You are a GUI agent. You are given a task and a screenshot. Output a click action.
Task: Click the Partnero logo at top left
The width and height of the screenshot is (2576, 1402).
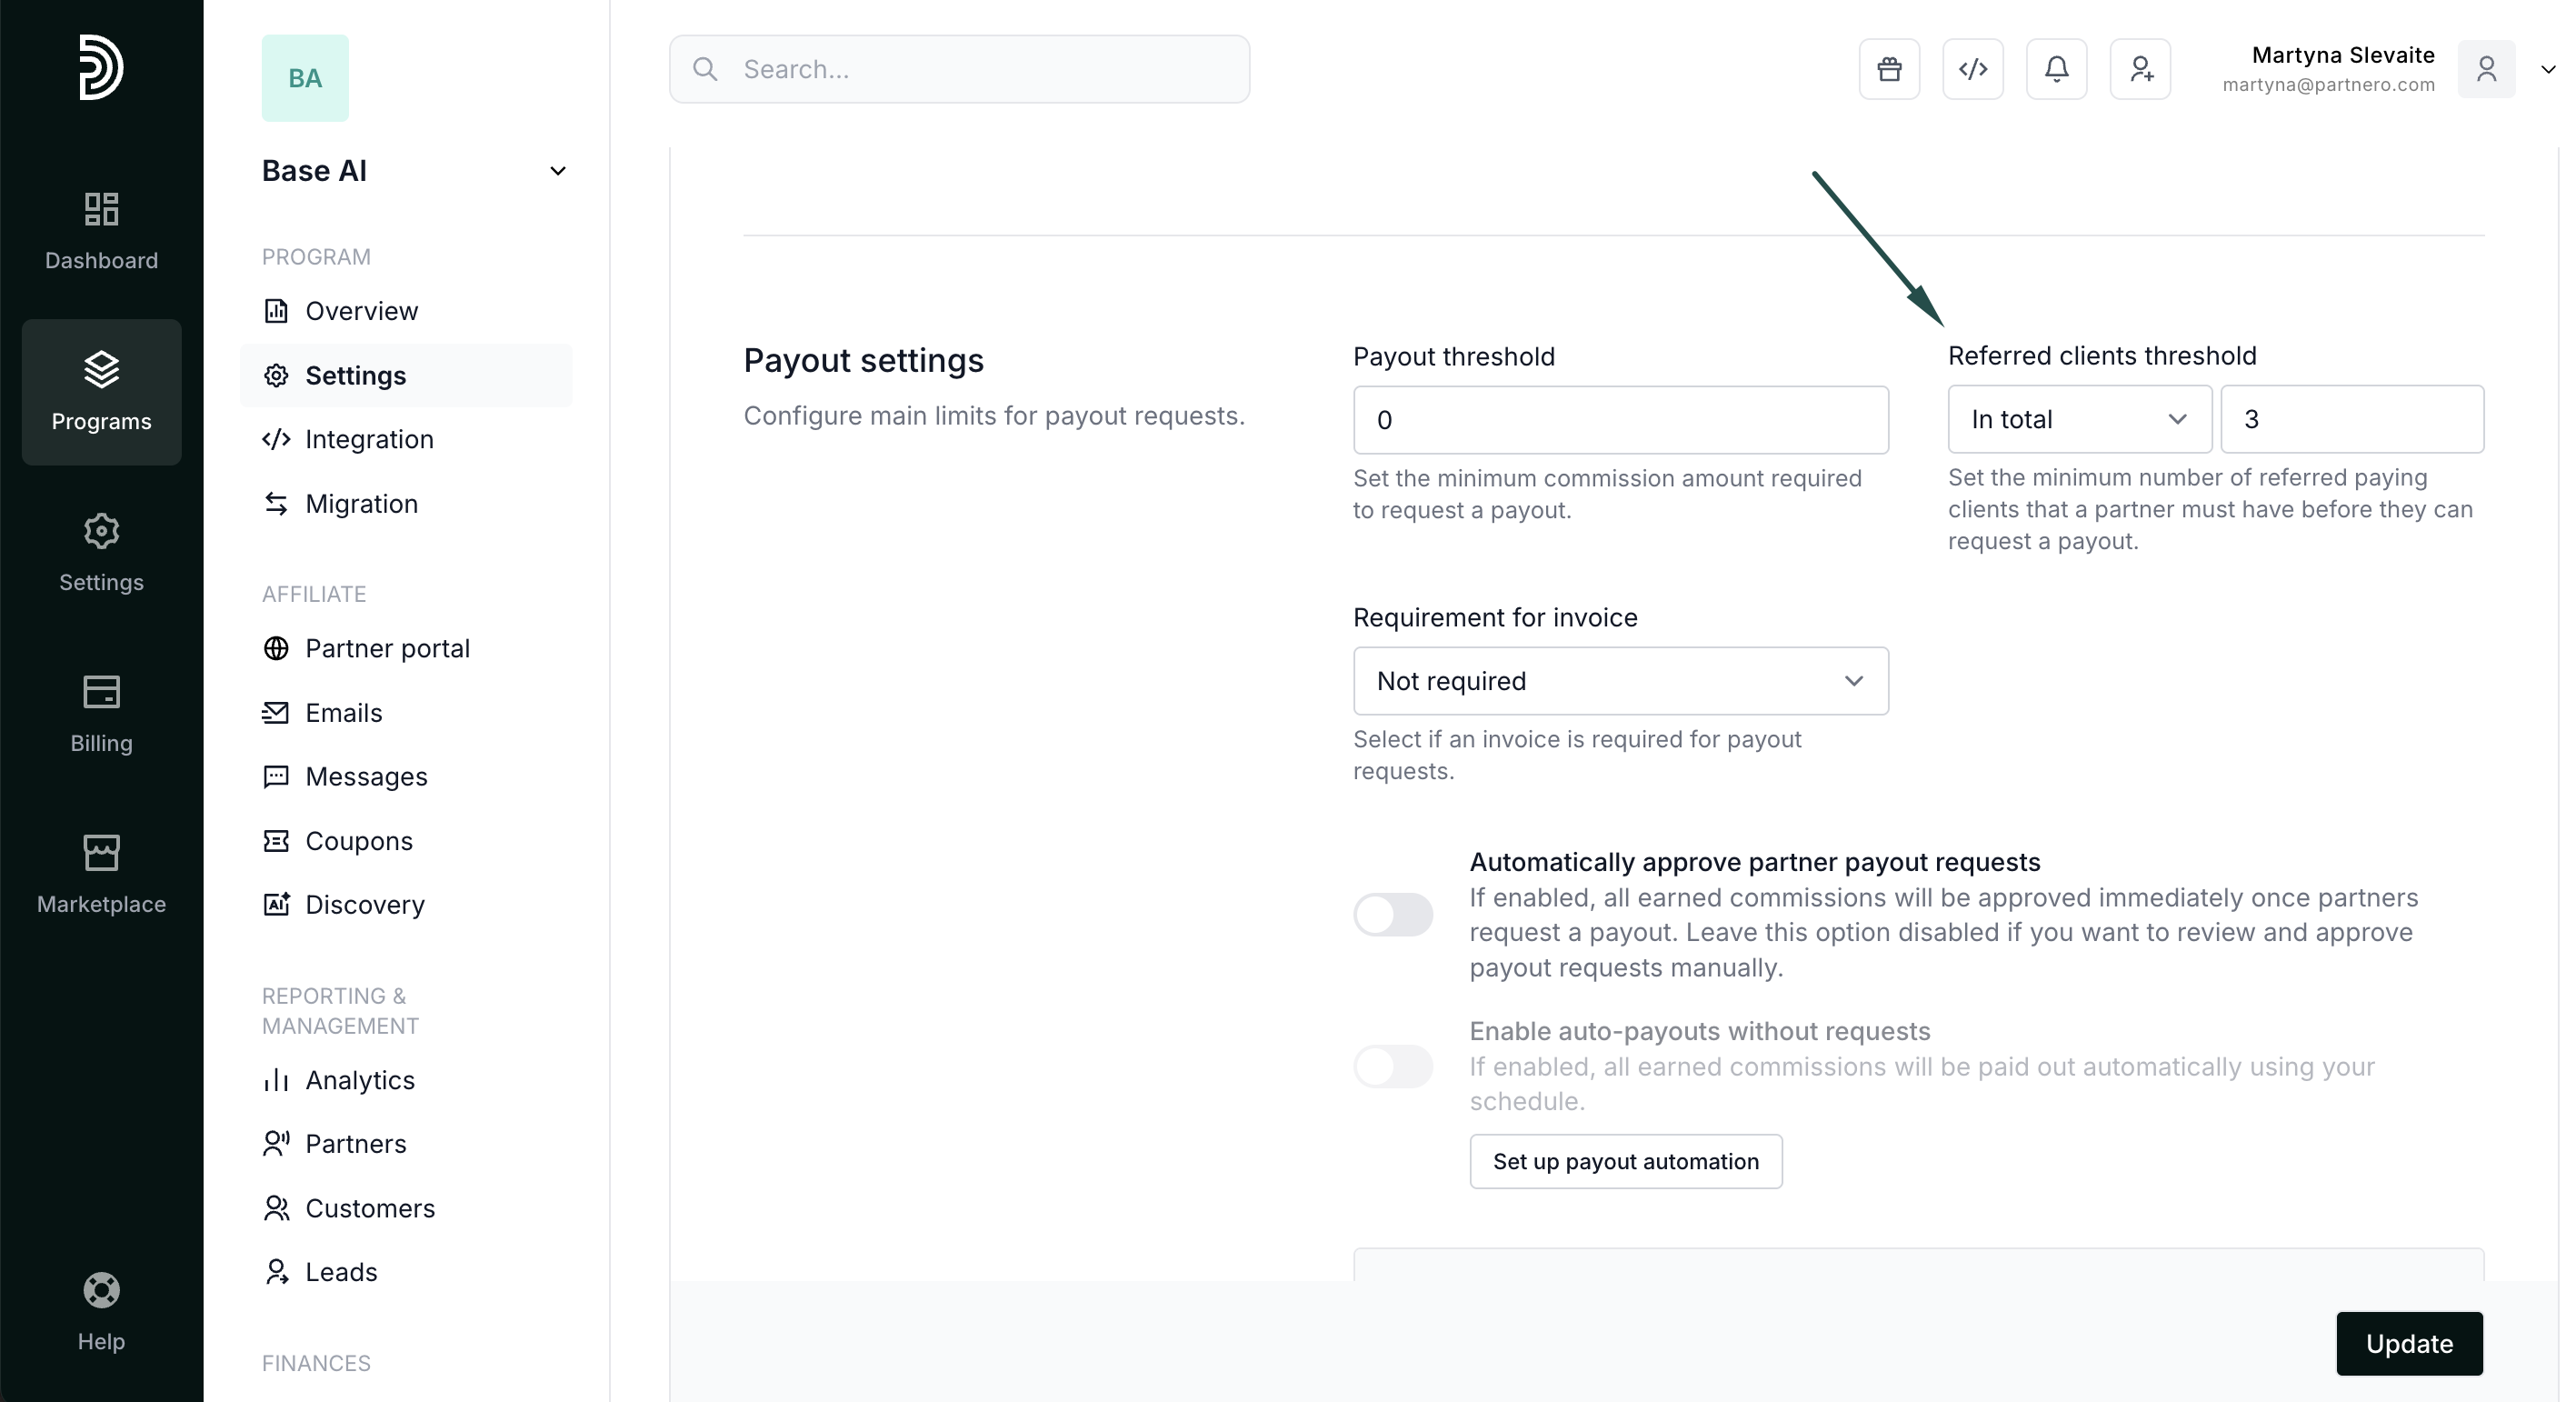pyautogui.click(x=101, y=67)
